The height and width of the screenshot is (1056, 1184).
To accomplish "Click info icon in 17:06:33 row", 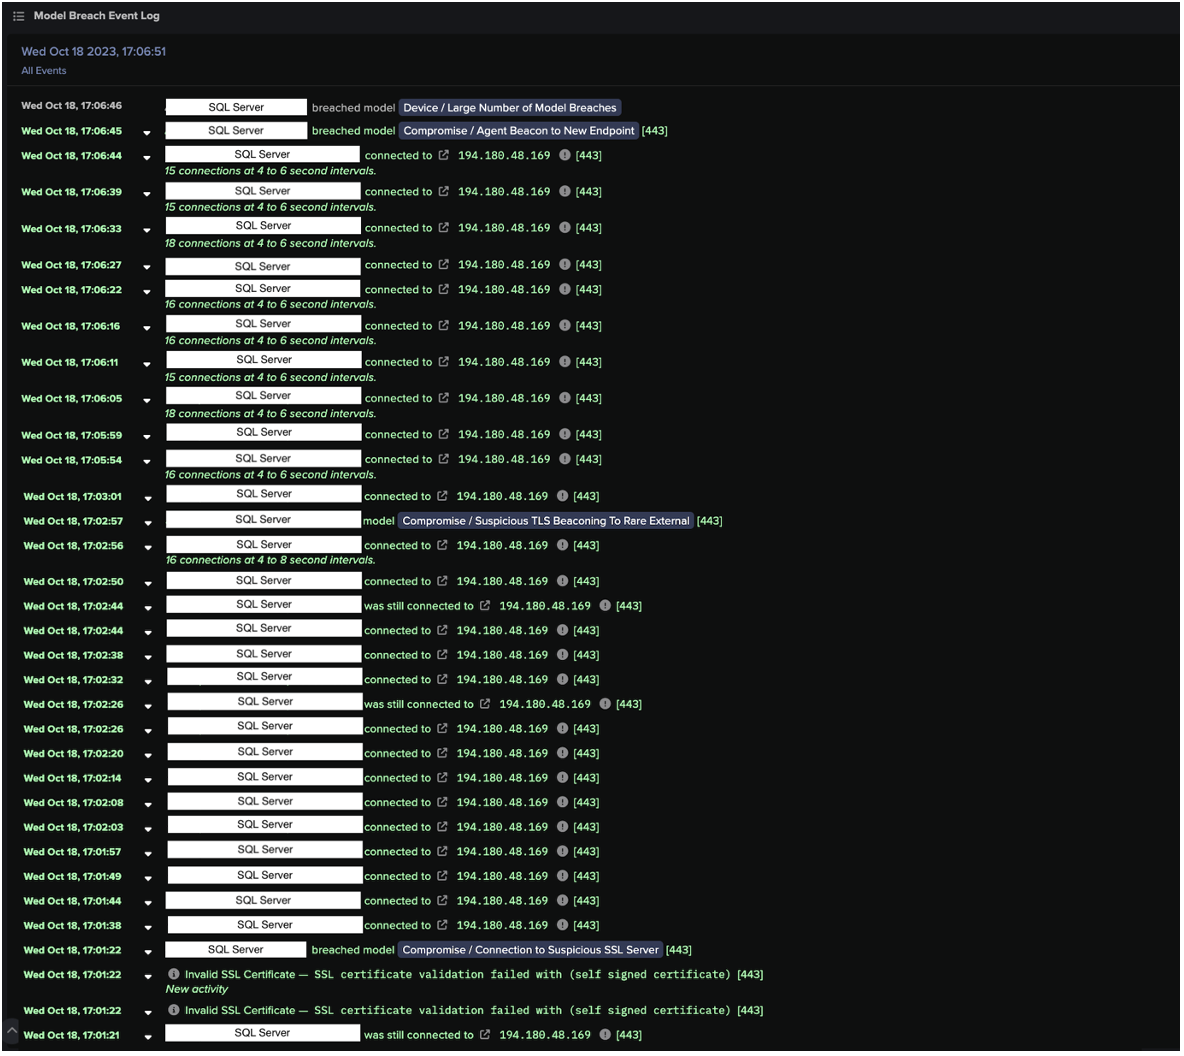I will pyautogui.click(x=565, y=228).
